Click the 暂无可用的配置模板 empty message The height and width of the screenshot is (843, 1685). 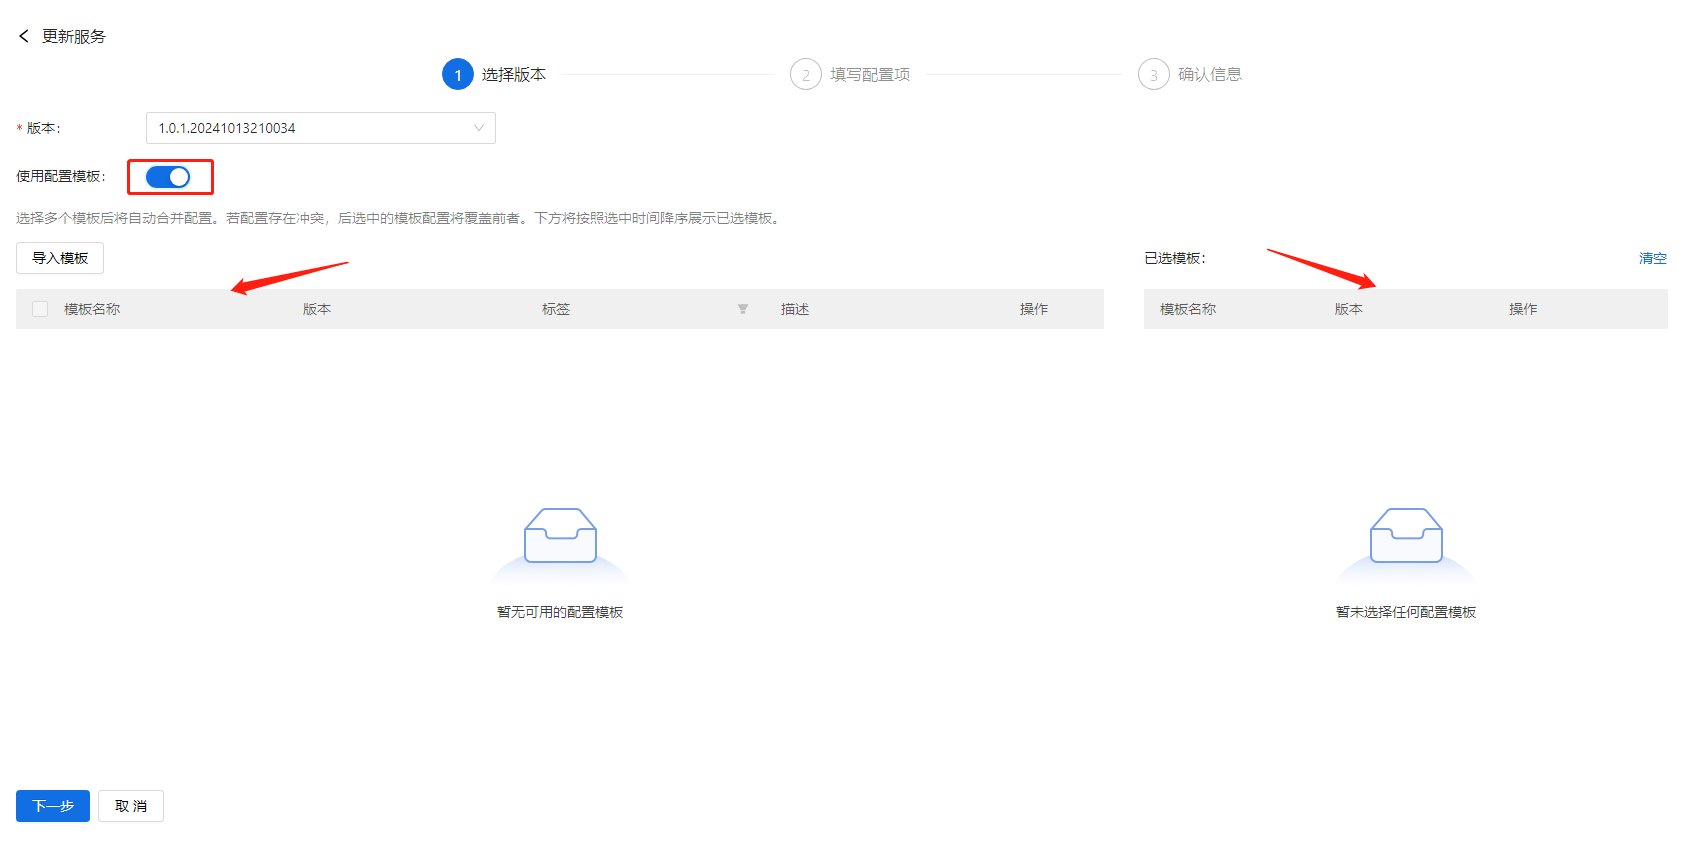coord(560,612)
